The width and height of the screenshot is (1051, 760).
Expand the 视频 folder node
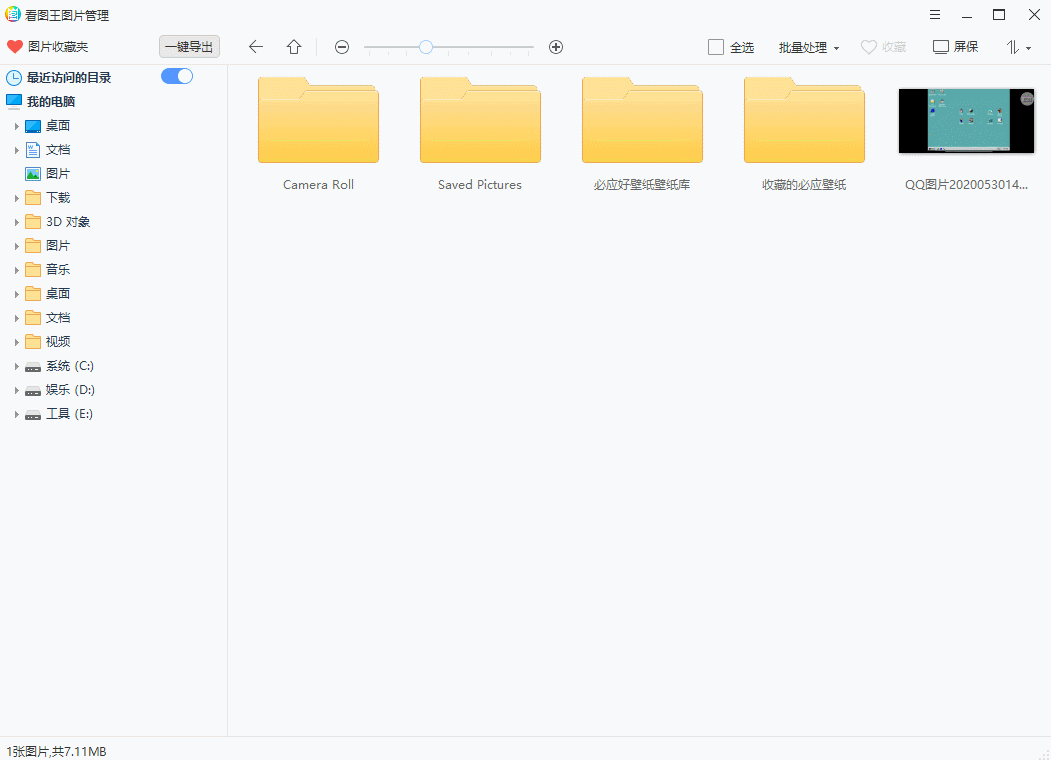coord(17,342)
